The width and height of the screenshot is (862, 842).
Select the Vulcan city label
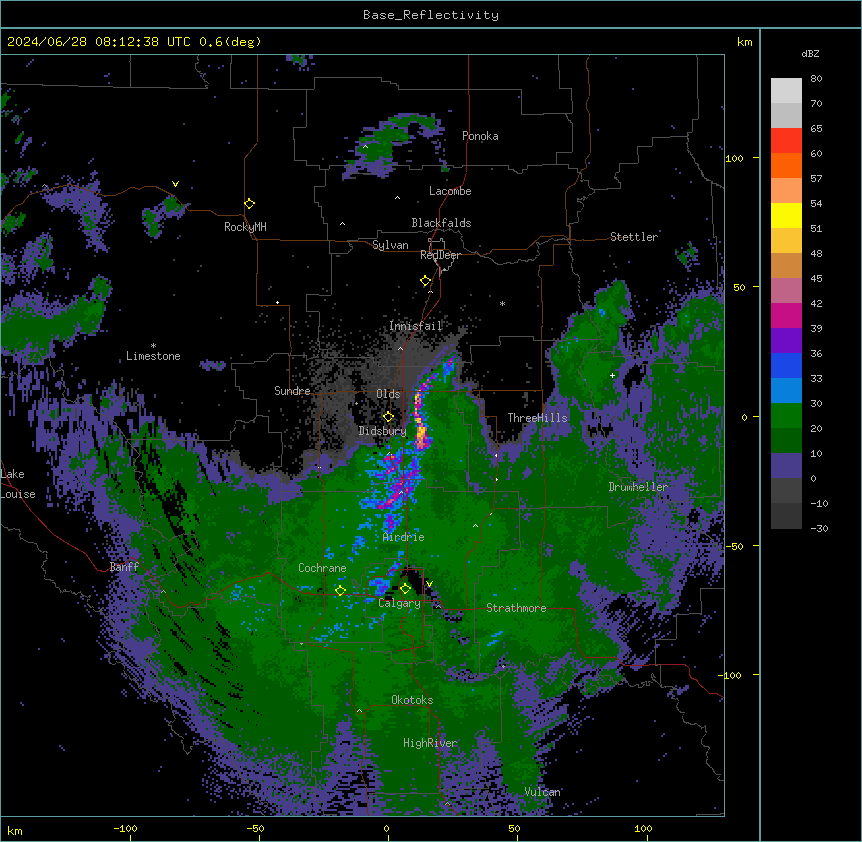click(x=543, y=792)
